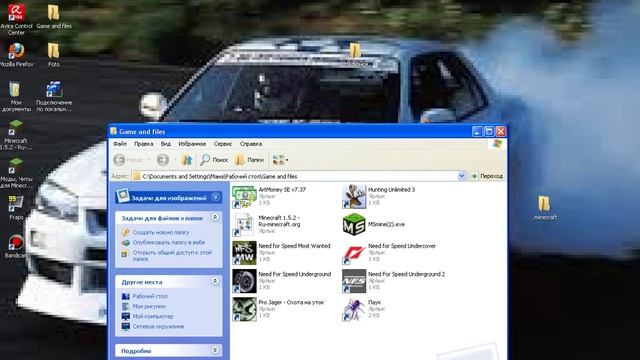Maximize the Game and files window
The height and width of the screenshot is (360, 640).
click(489, 131)
